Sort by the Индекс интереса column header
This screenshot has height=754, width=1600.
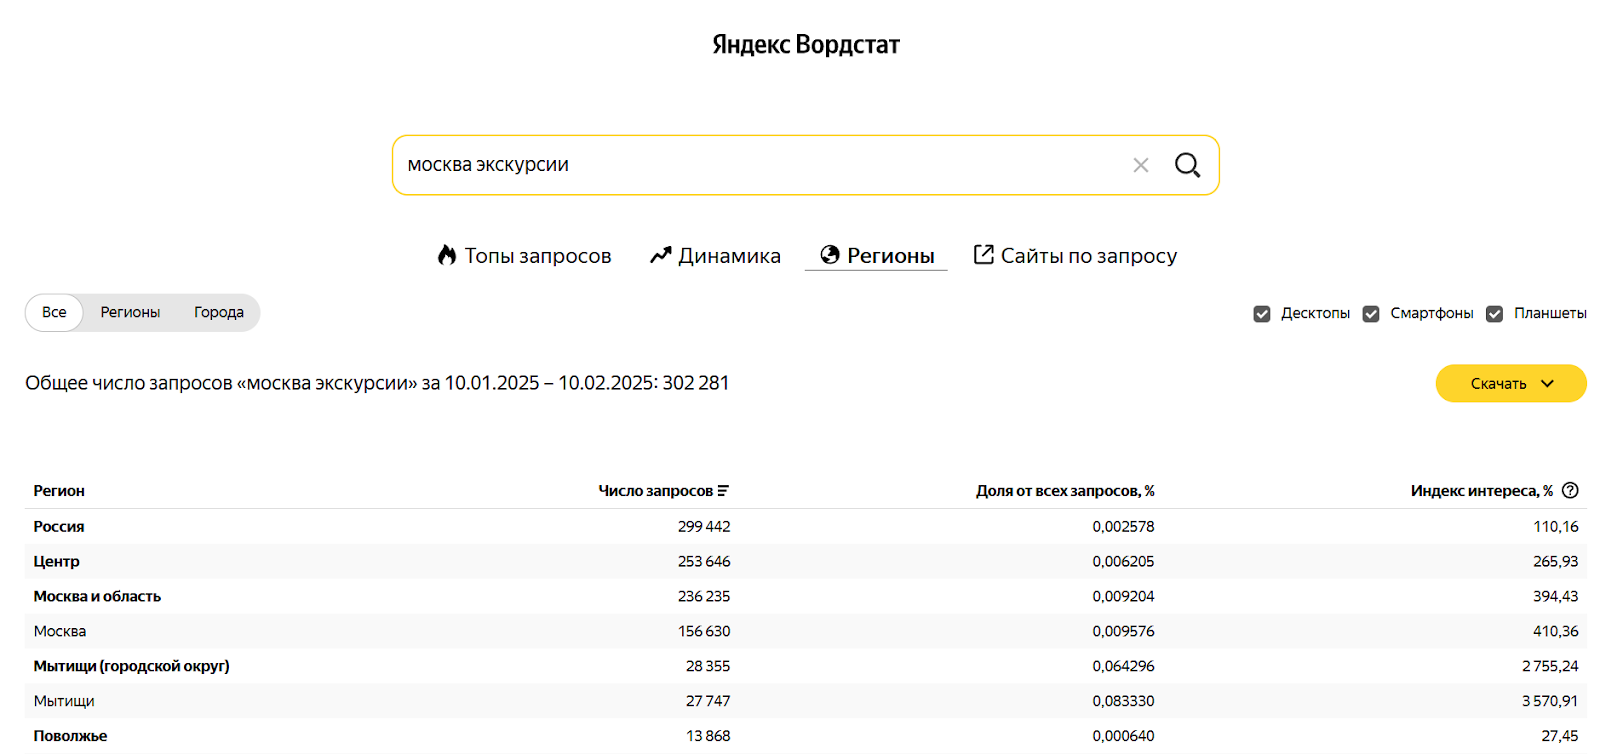(x=1482, y=491)
